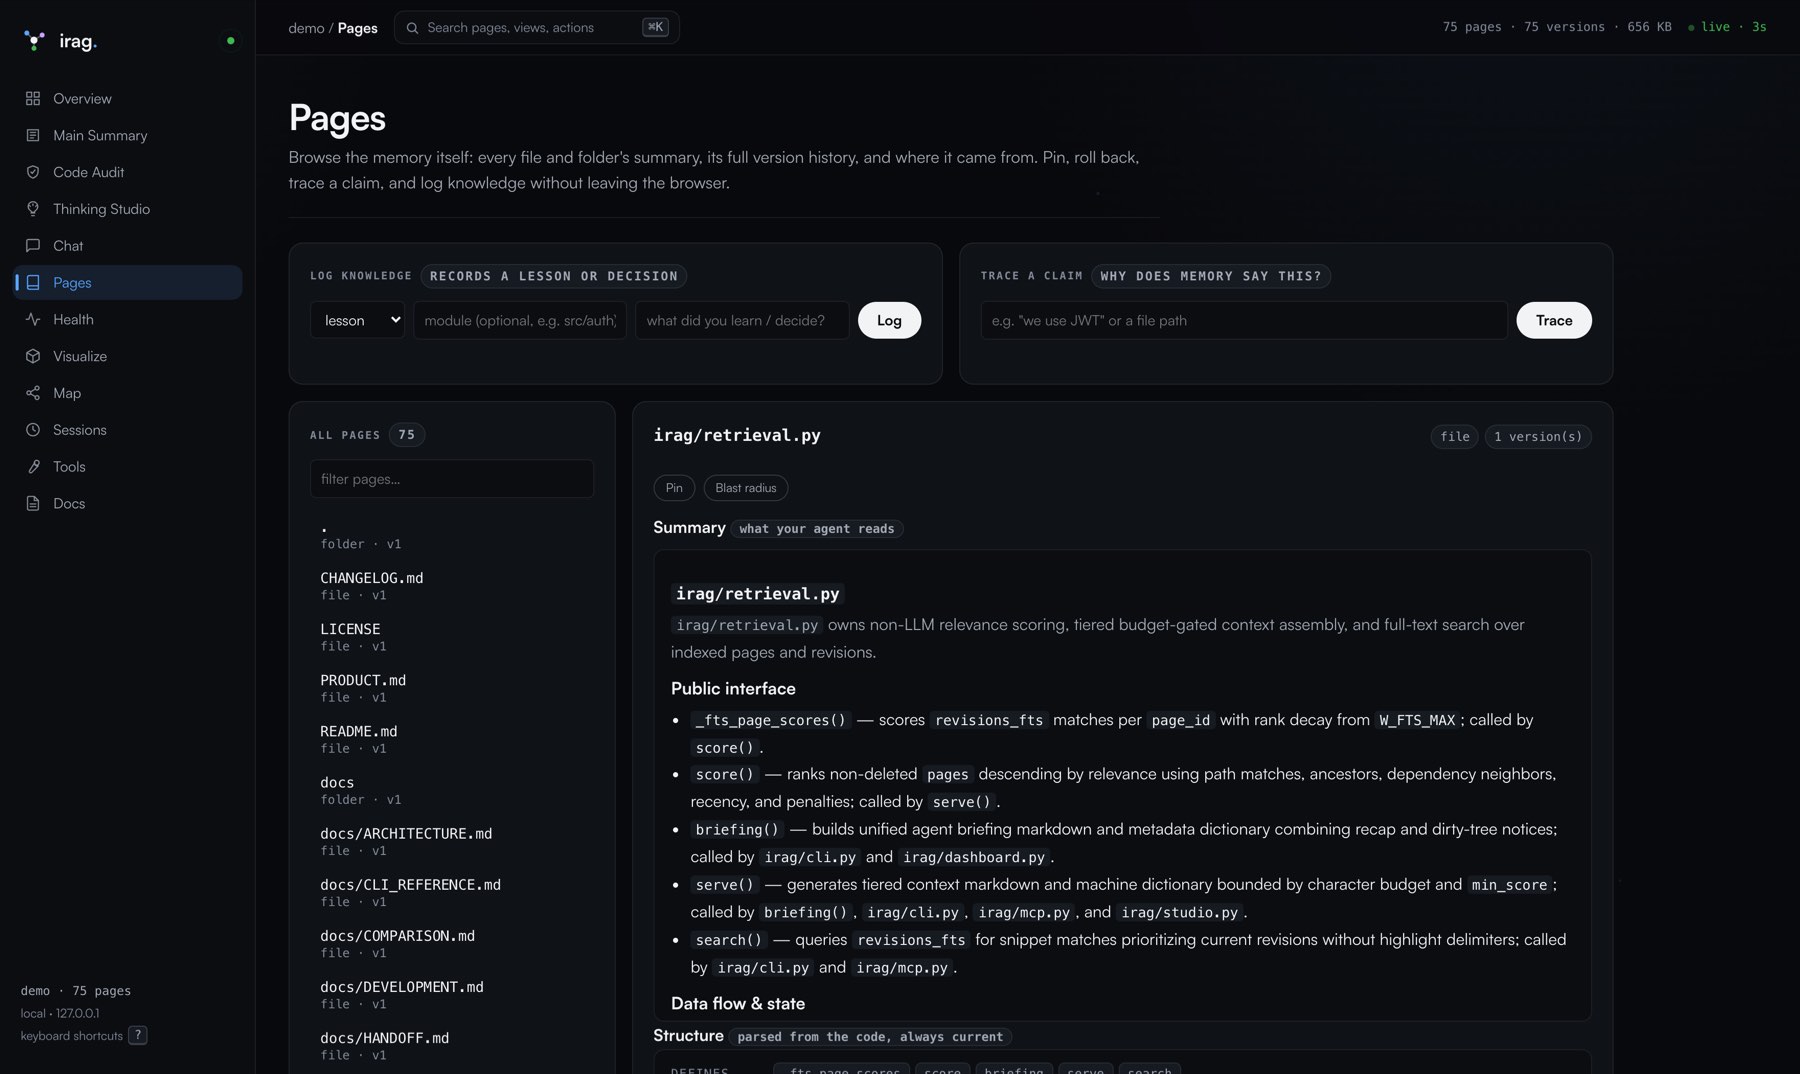Click the 'RECORDS A LESSON OR DECISION' tag
This screenshot has width=1800, height=1074.
click(554, 276)
